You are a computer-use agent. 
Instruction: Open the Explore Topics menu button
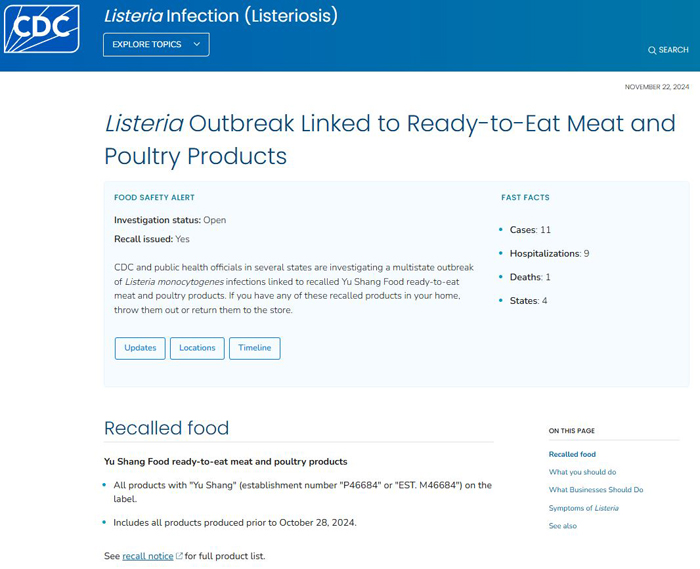pyautogui.click(x=156, y=45)
